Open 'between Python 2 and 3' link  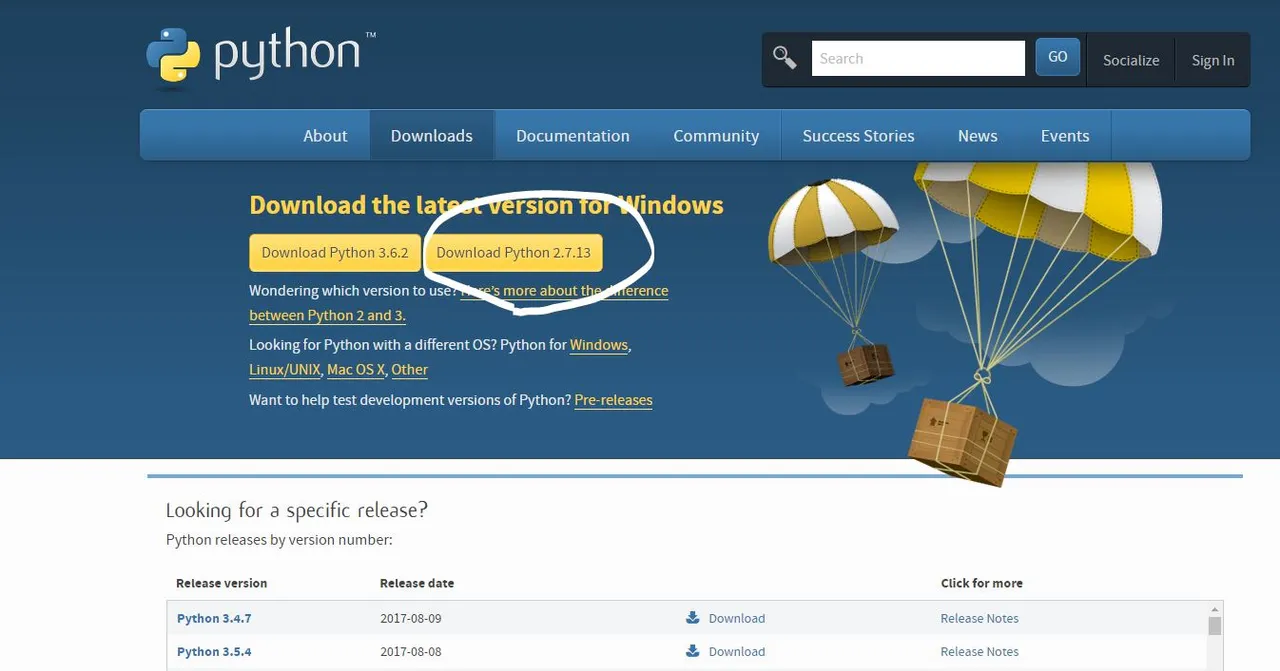[327, 315]
